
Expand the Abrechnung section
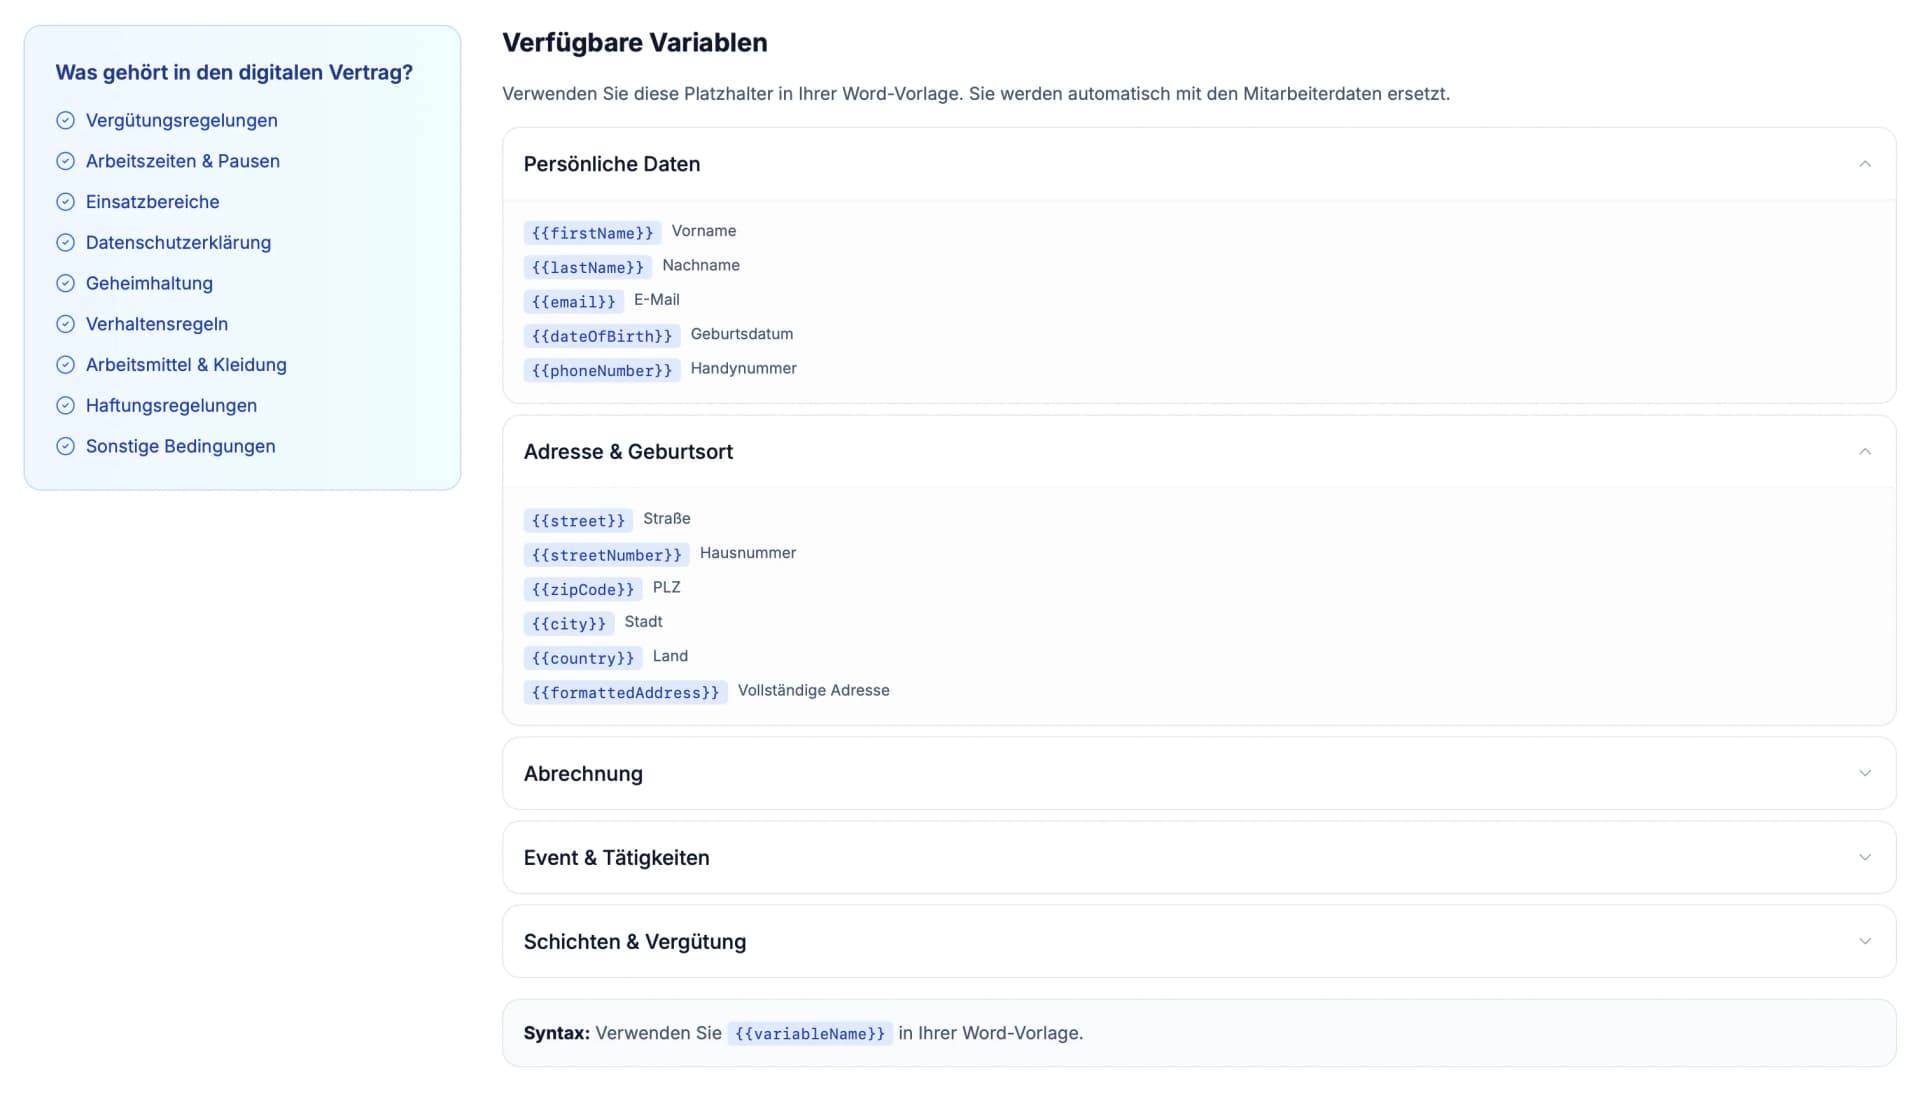pyautogui.click(x=1864, y=774)
